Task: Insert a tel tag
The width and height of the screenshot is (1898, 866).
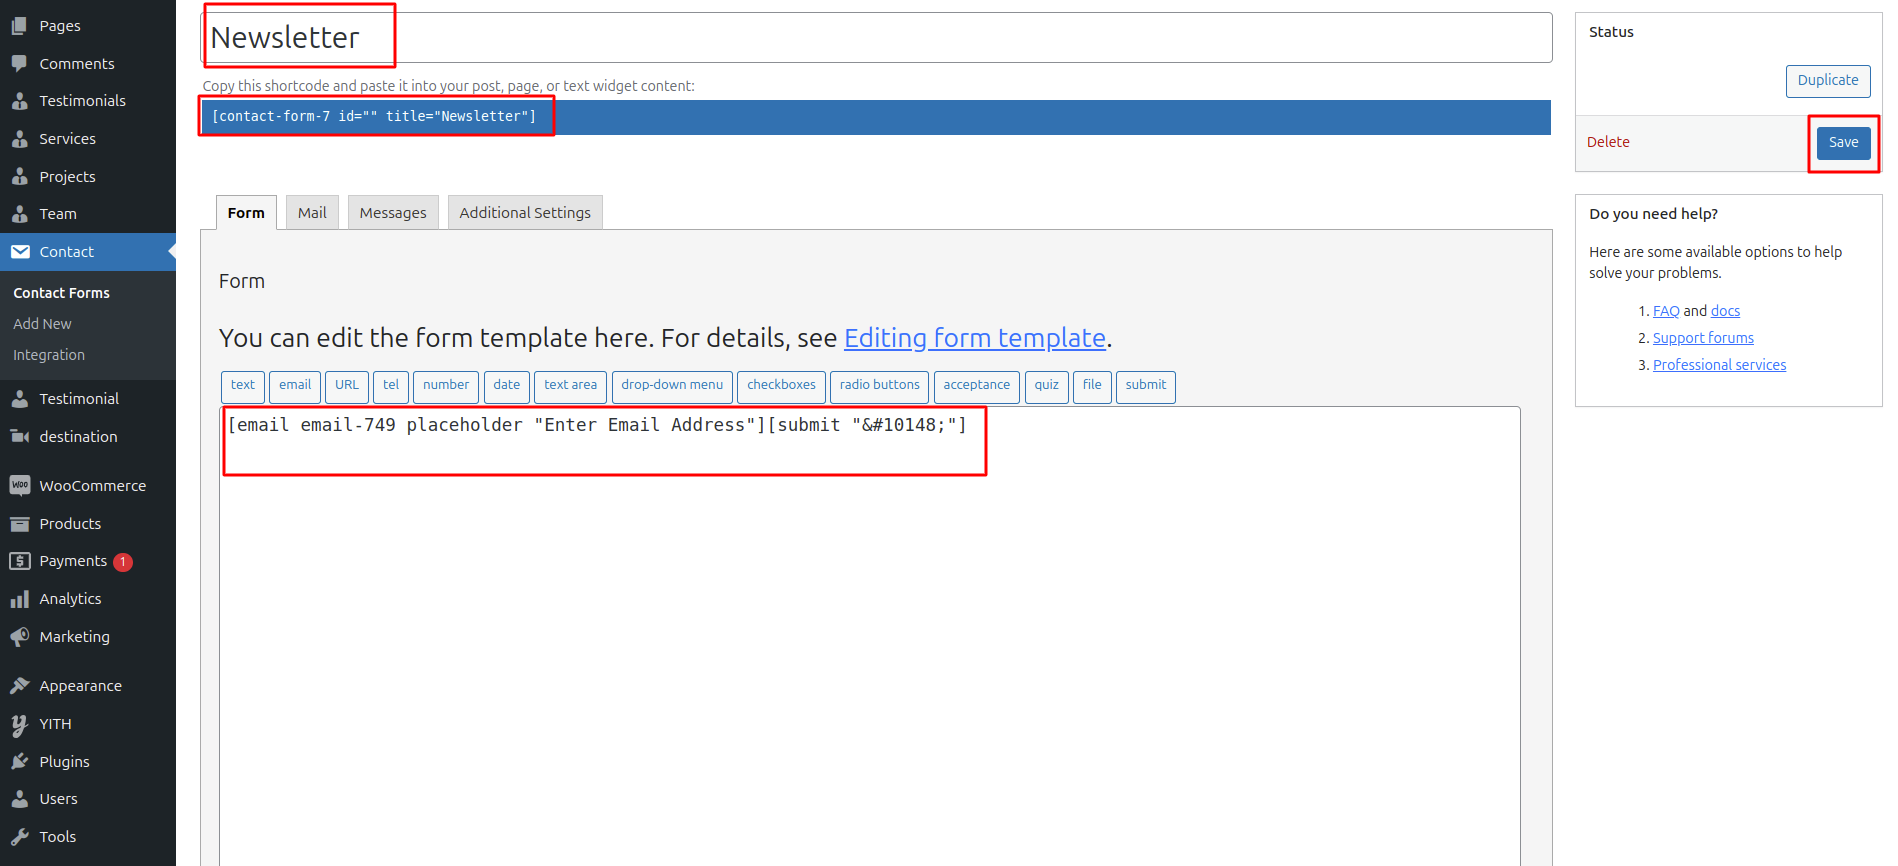Action: point(391,386)
